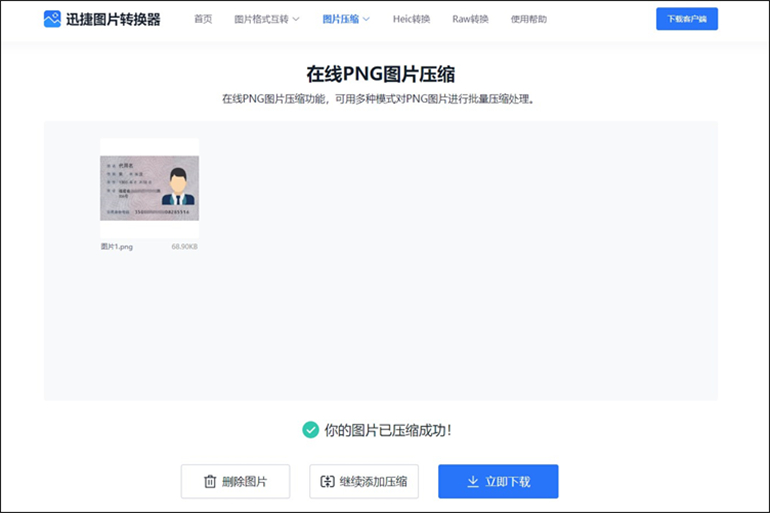Go to 首页 in the navigation
This screenshot has width=770, height=513.
point(203,19)
